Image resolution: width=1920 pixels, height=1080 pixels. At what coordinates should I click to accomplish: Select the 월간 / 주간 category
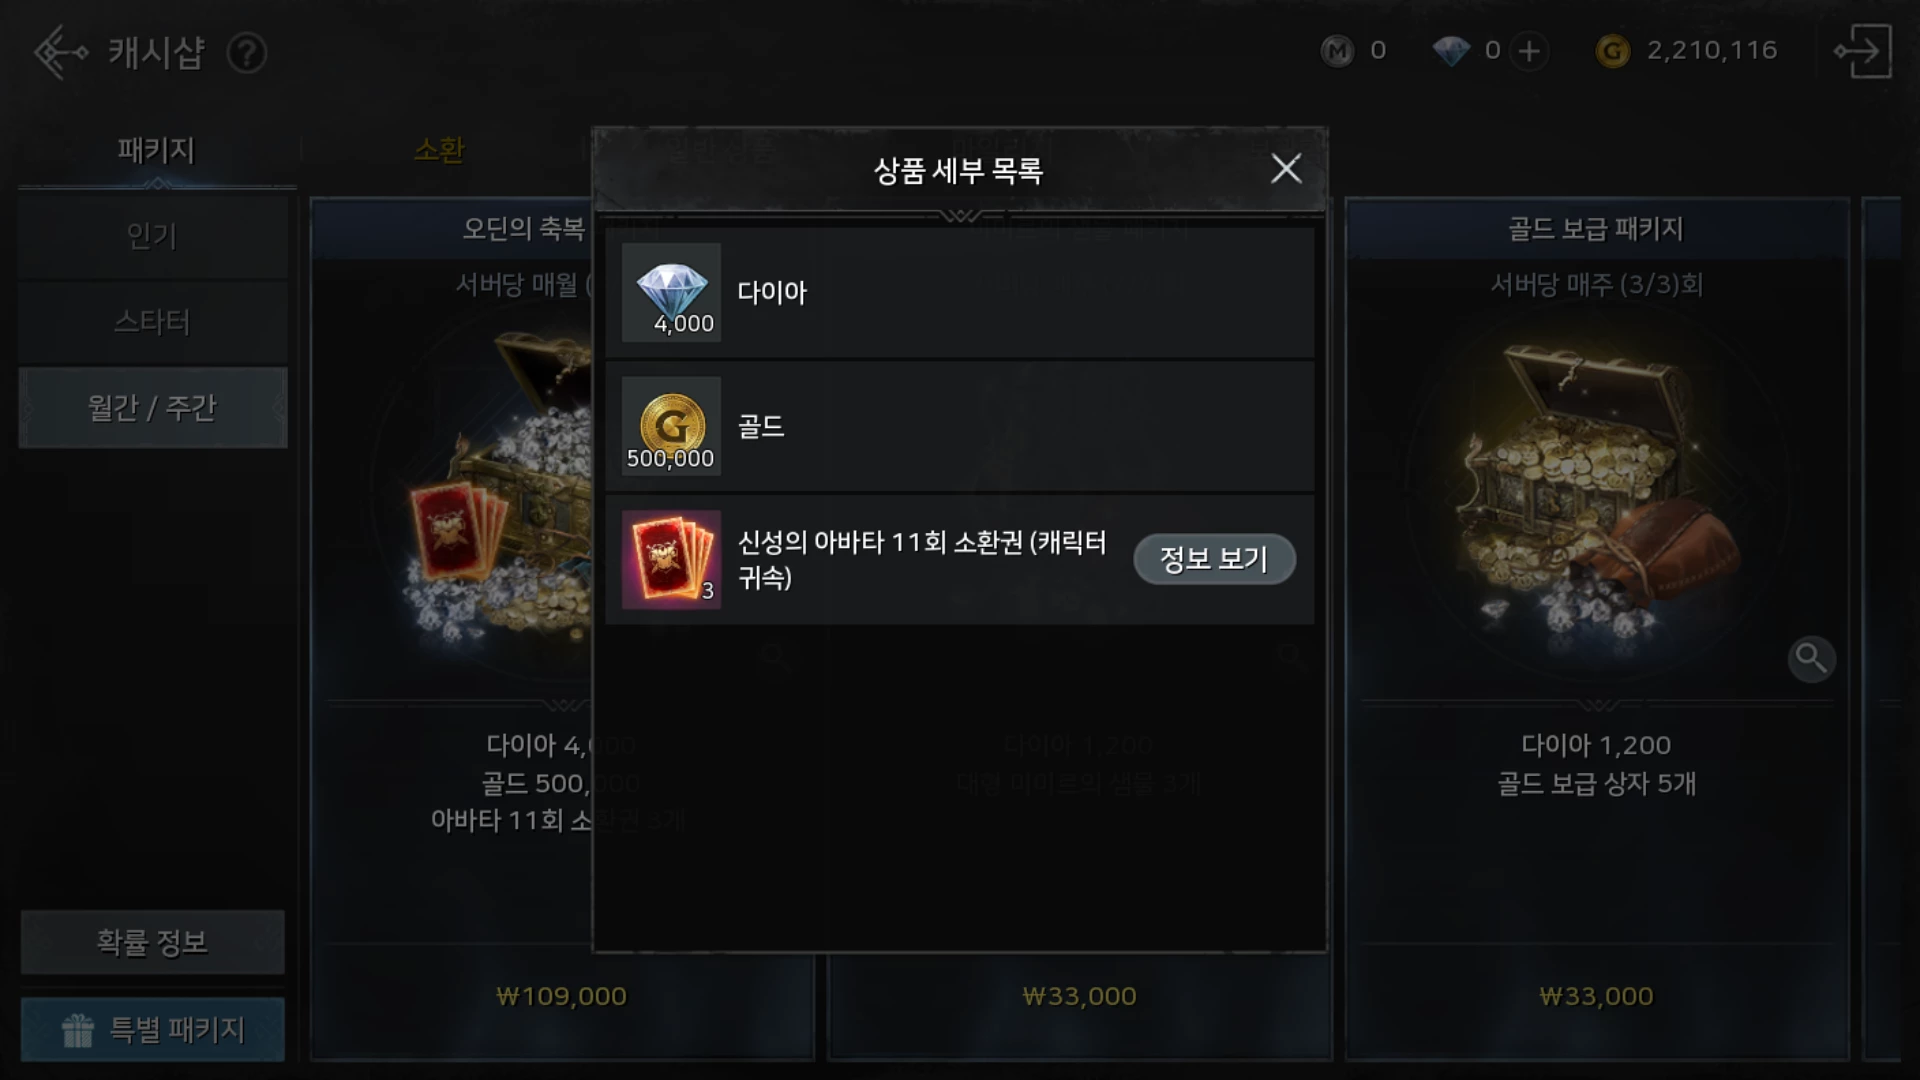[x=152, y=408]
